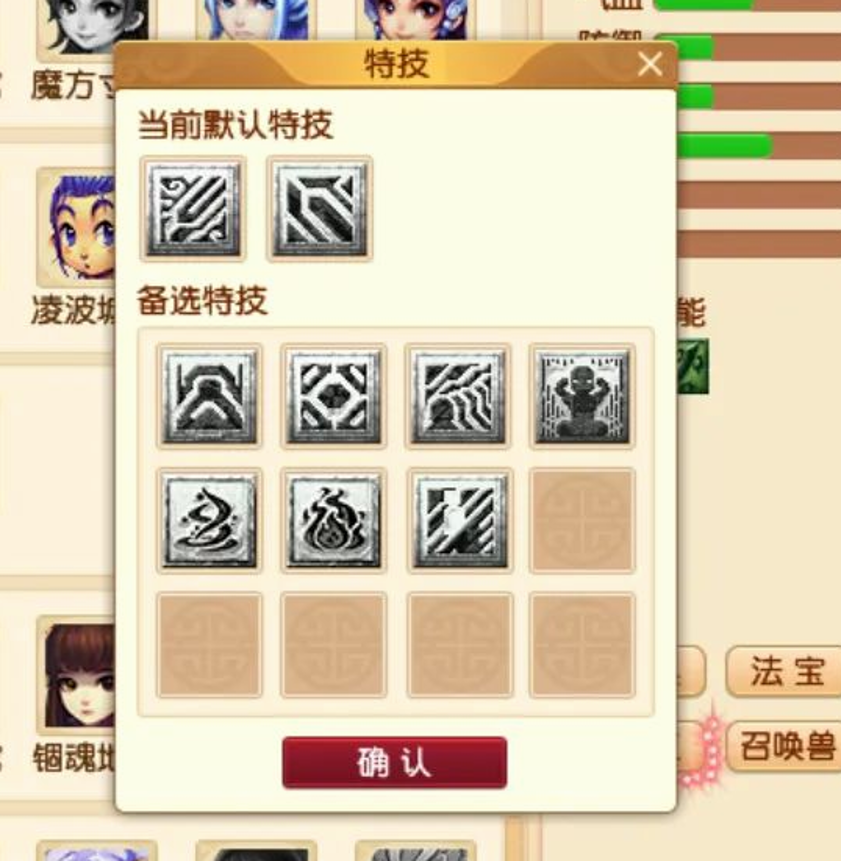Select the first default skill with diagonal stripes
The height and width of the screenshot is (862, 841).
click(193, 209)
